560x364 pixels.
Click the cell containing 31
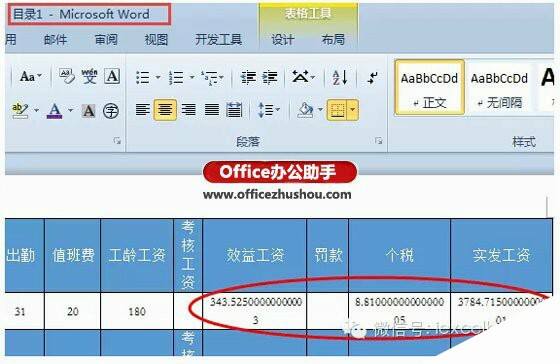(24, 311)
